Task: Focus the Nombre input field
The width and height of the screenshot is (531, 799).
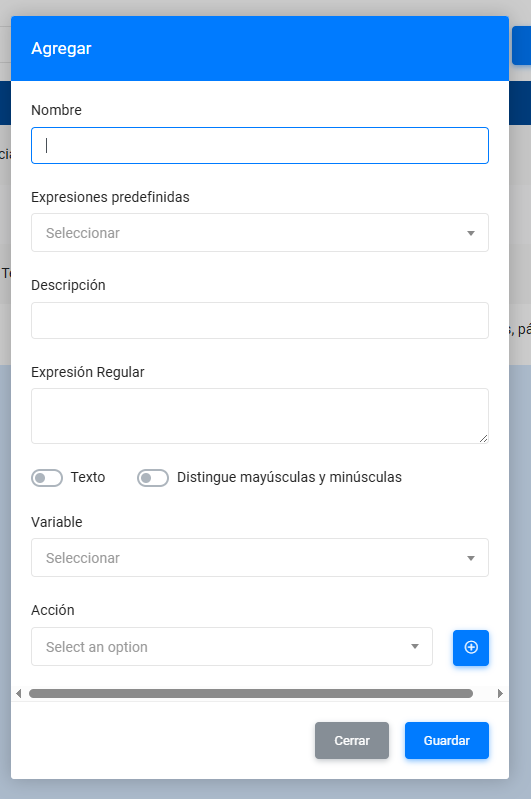Action: tap(260, 146)
